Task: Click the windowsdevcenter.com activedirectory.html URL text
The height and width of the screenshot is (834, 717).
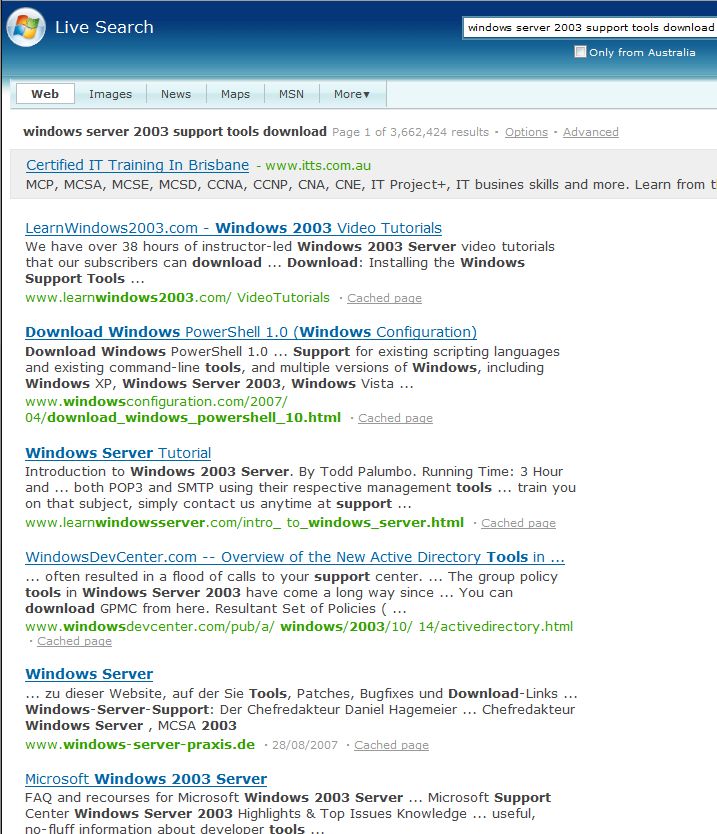Action: (299, 627)
